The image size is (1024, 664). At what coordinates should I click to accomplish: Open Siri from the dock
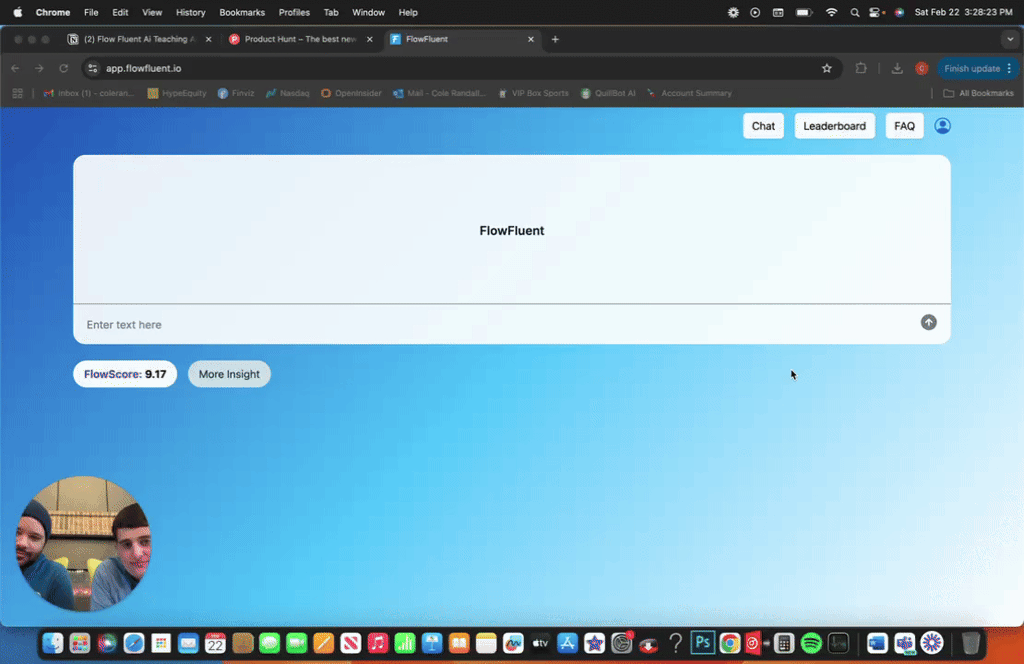[107, 644]
